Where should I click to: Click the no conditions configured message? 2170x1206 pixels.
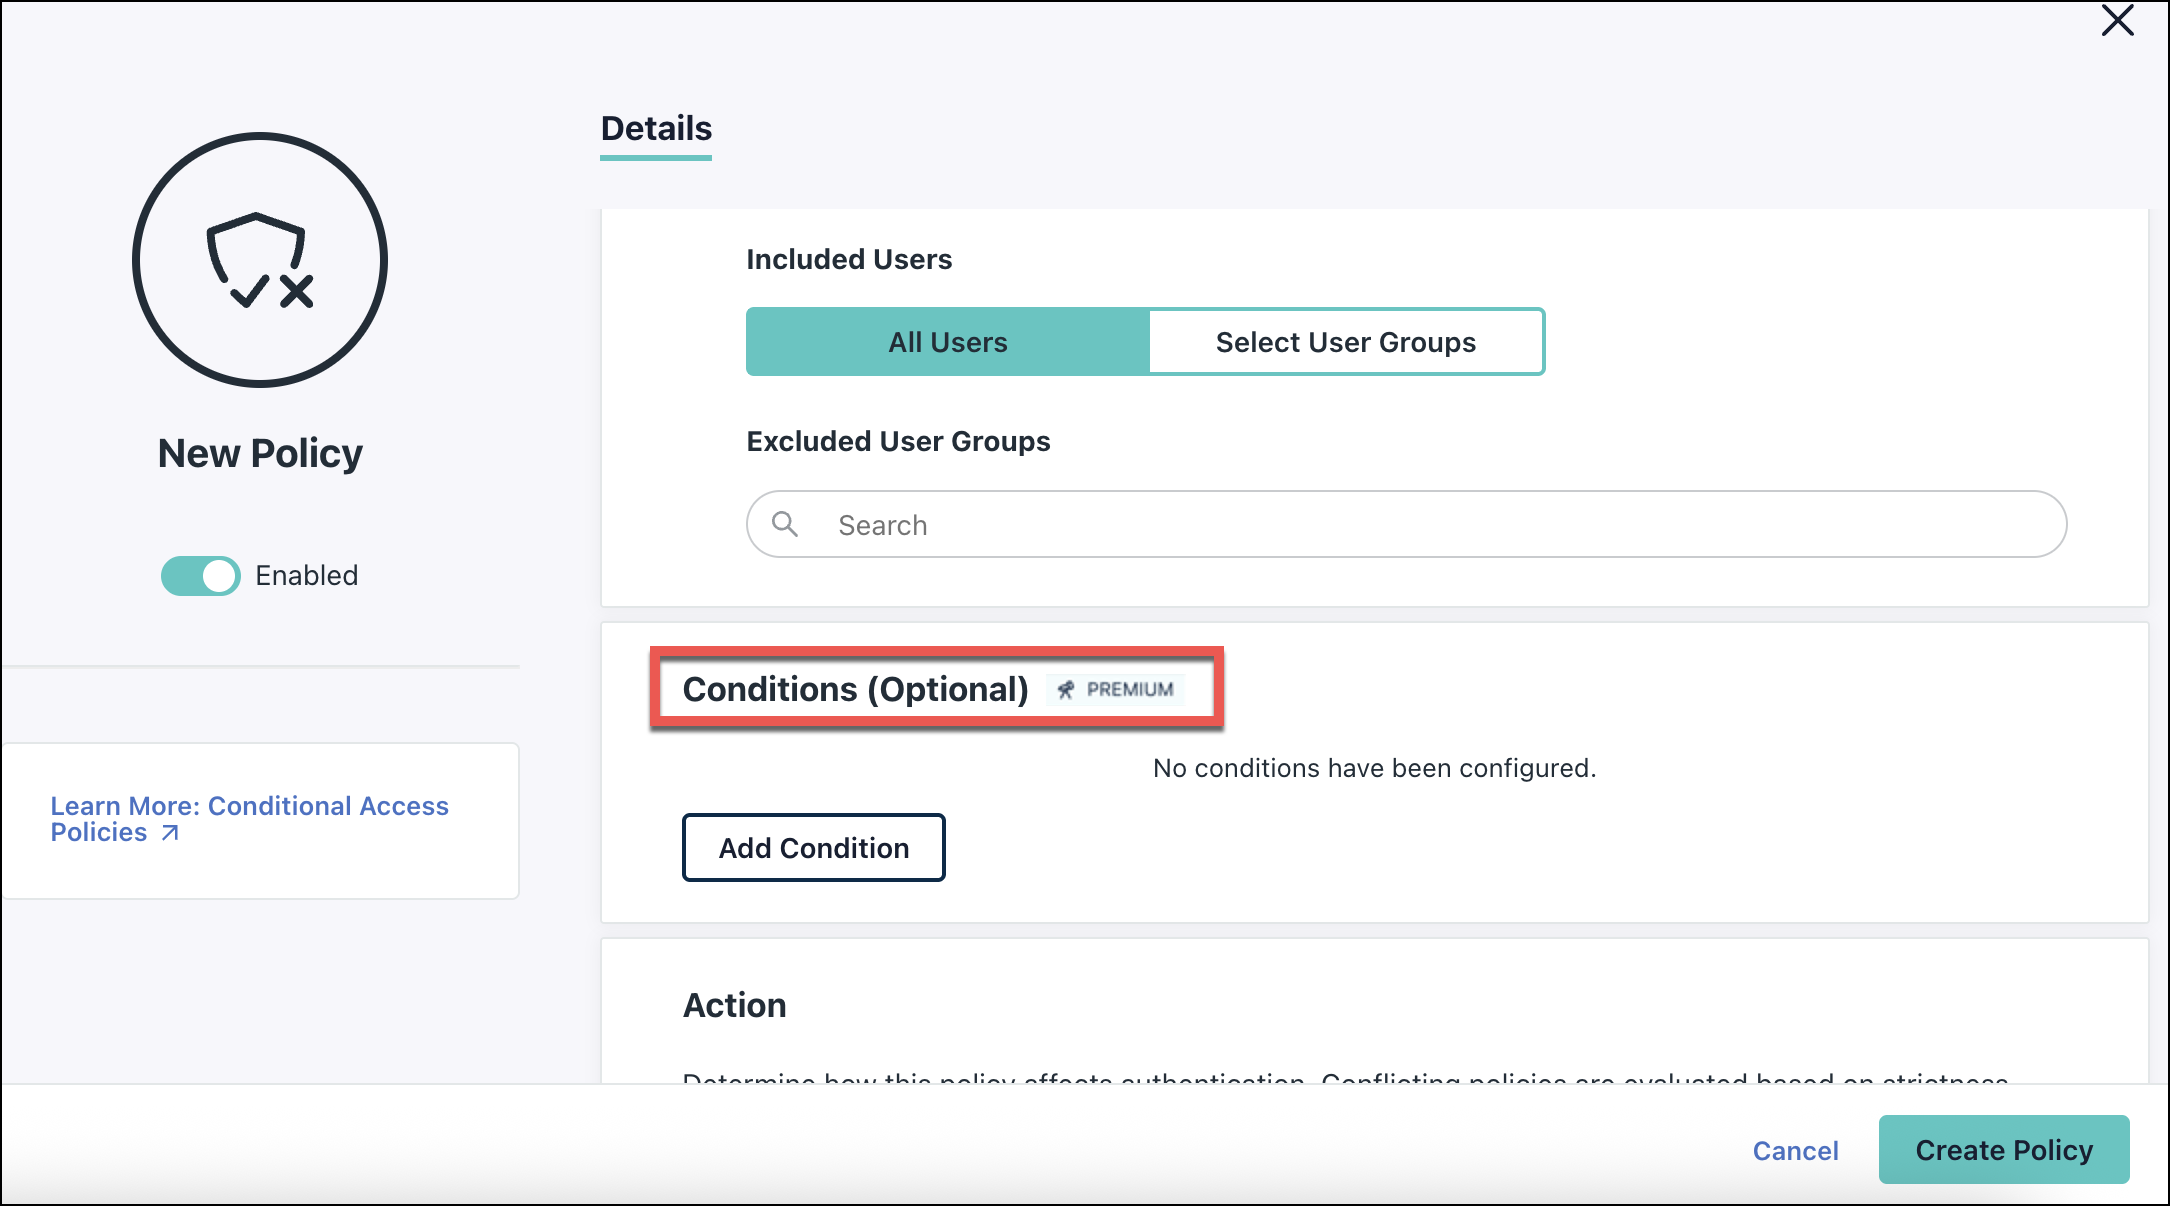coord(1374,768)
